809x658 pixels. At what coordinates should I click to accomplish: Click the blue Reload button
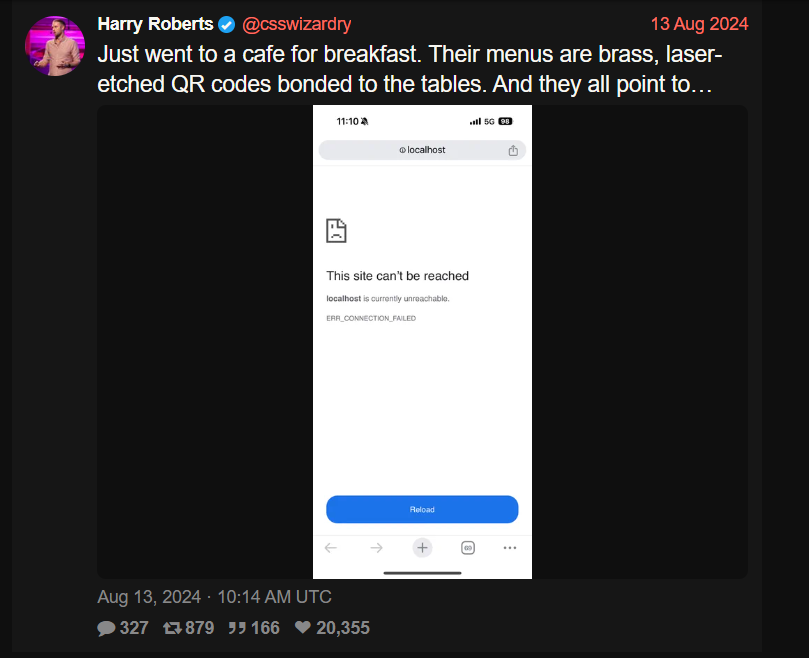click(x=422, y=509)
